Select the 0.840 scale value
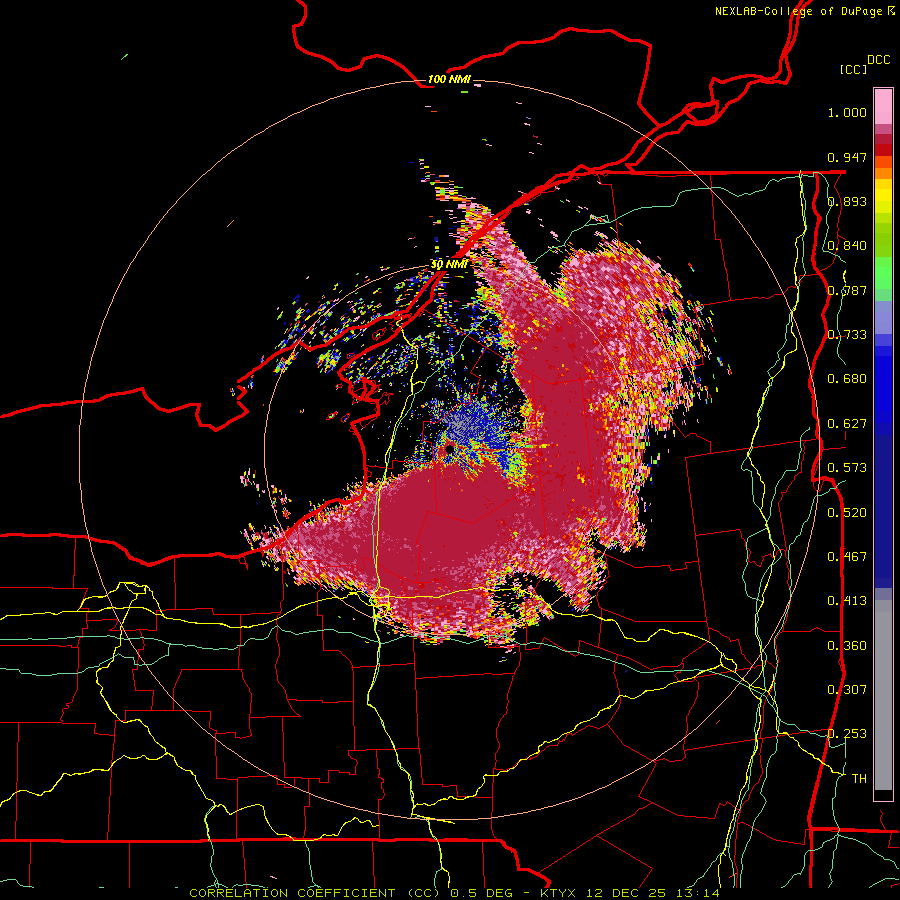This screenshot has height=900, width=900. click(847, 246)
